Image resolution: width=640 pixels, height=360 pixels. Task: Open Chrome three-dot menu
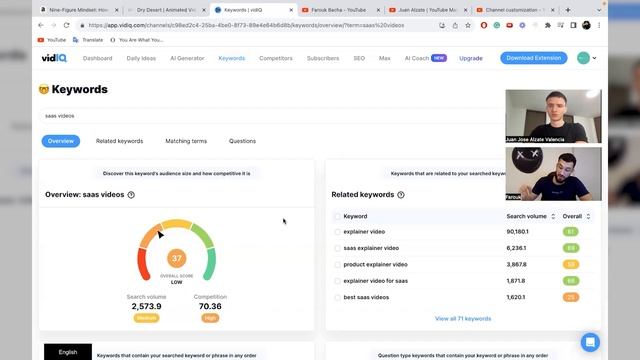[x=599, y=25]
